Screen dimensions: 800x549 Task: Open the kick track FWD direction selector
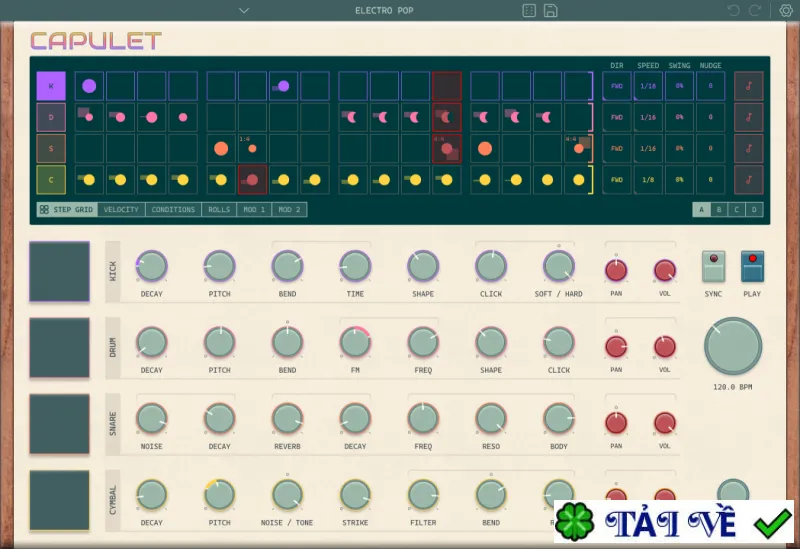pos(617,86)
